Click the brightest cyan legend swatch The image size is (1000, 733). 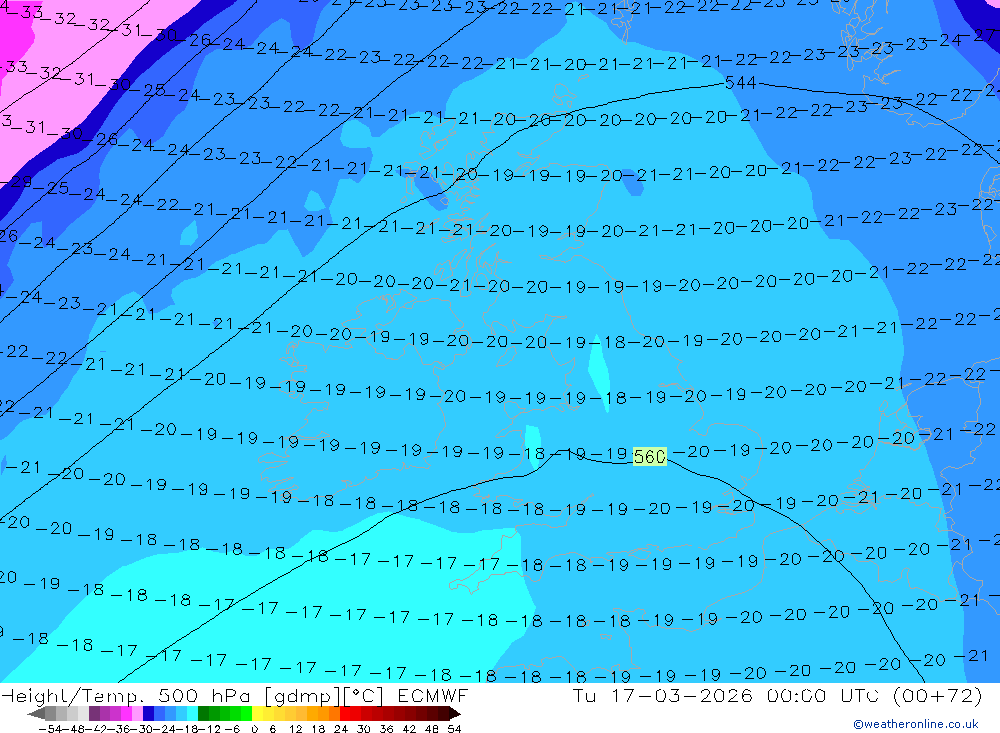[x=192, y=714]
